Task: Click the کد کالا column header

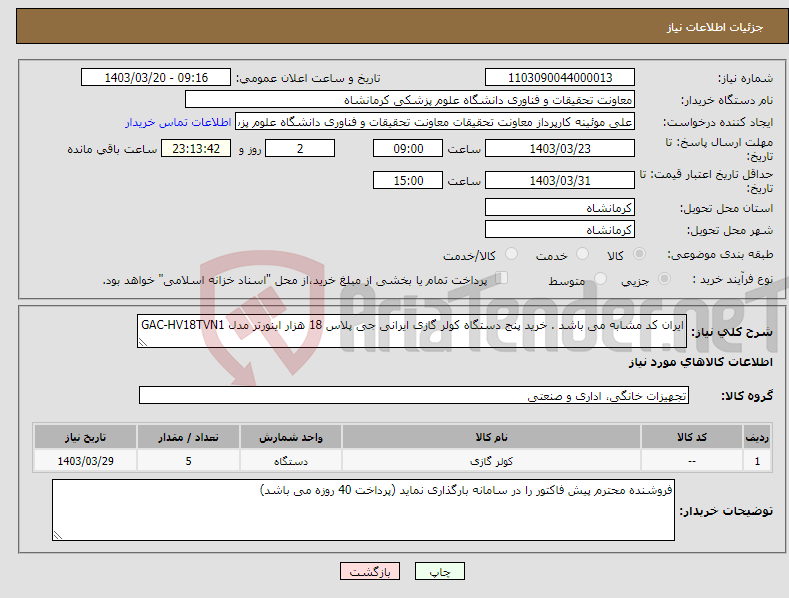Action: [x=692, y=437]
